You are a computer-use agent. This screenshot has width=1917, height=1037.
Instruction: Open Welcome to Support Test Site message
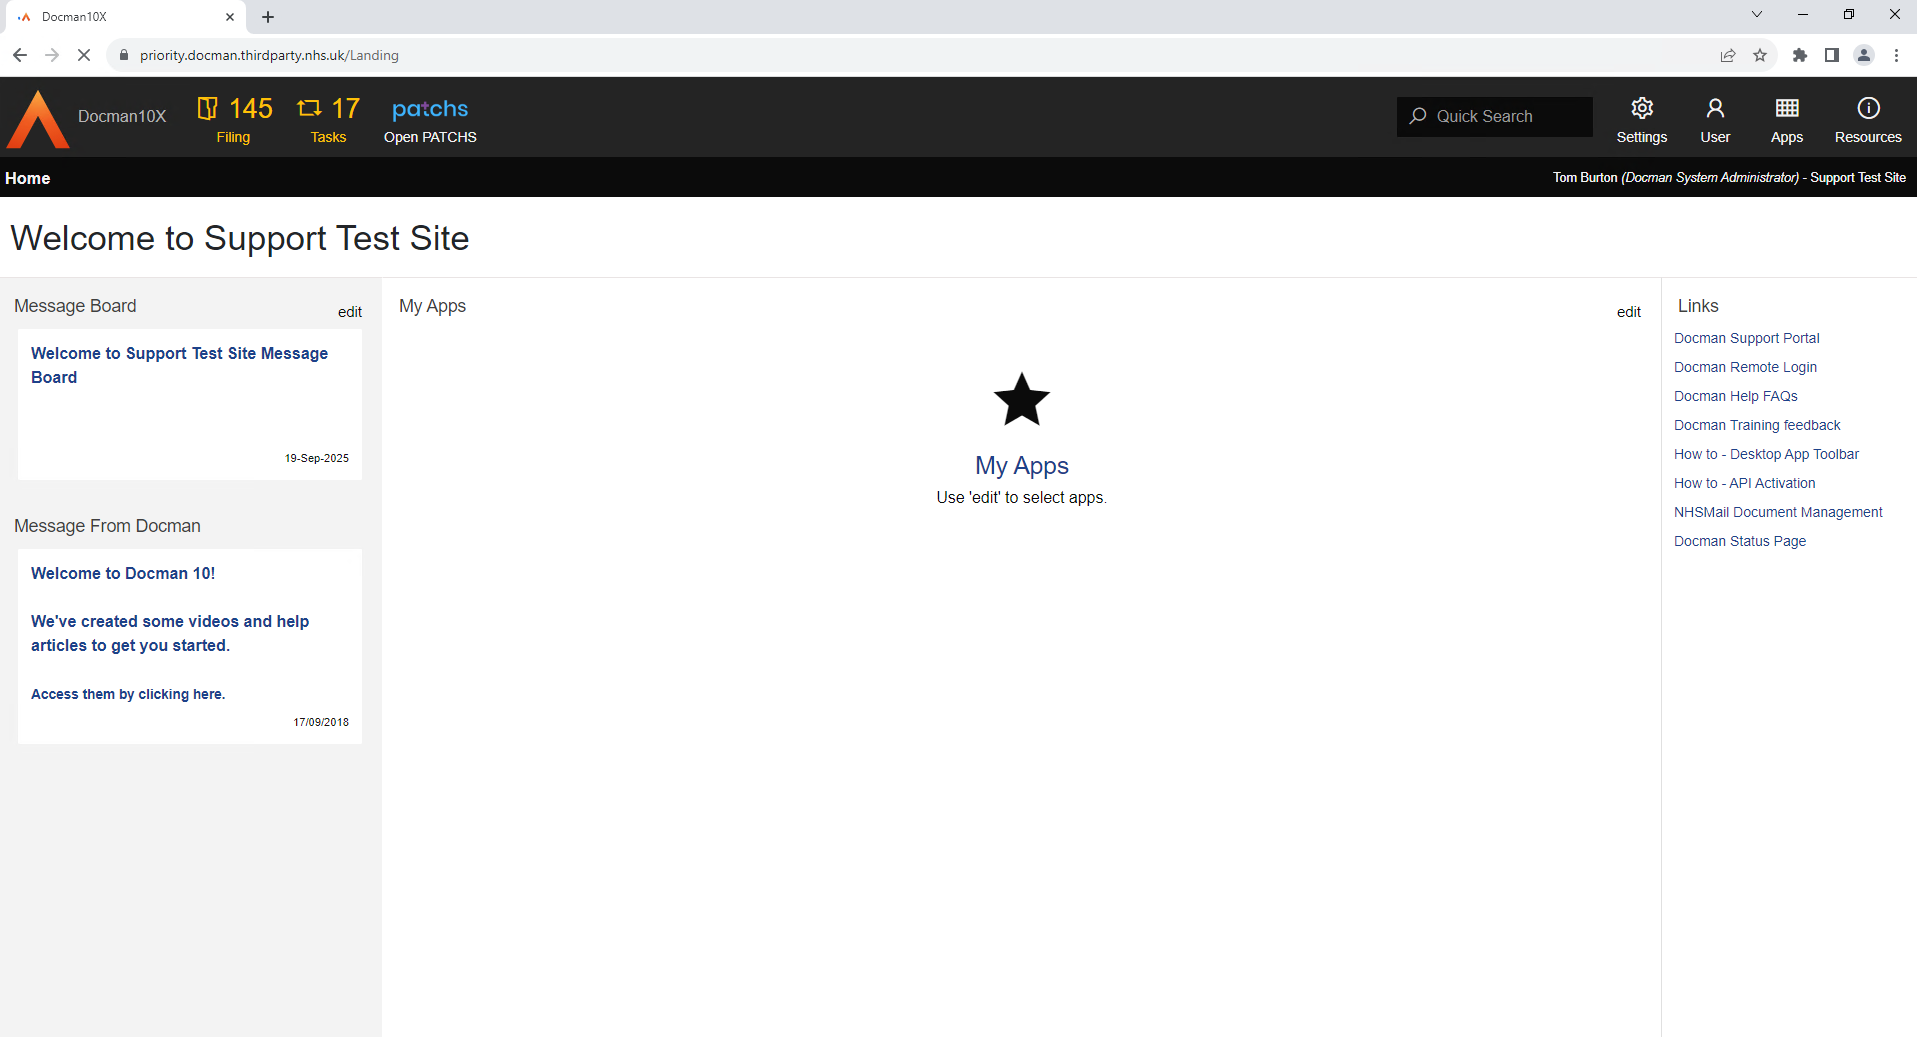(x=179, y=365)
